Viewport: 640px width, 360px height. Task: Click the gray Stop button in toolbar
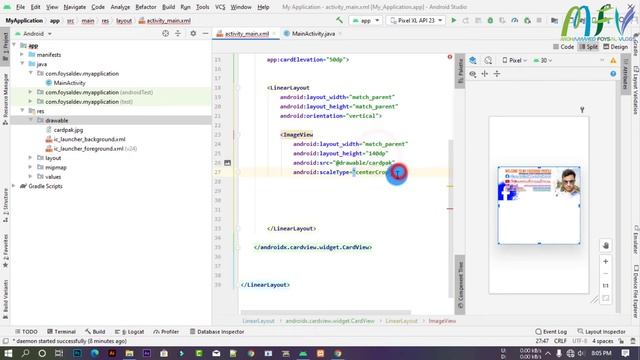[539, 20]
